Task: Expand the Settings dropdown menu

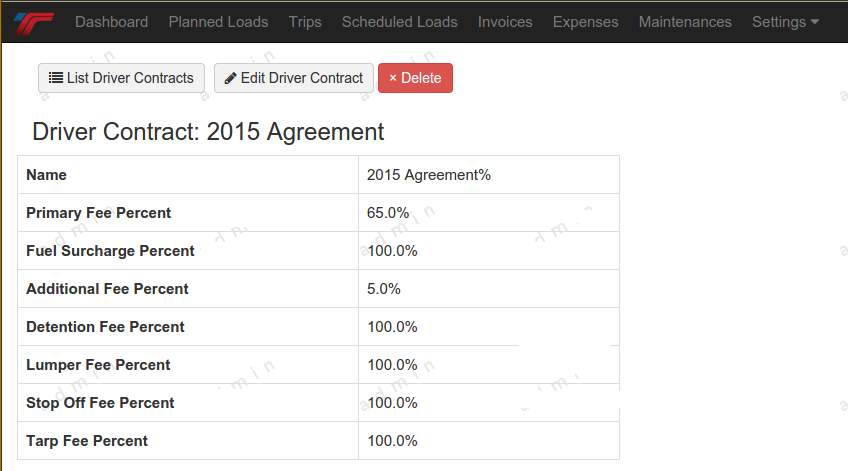Action: 785,22
